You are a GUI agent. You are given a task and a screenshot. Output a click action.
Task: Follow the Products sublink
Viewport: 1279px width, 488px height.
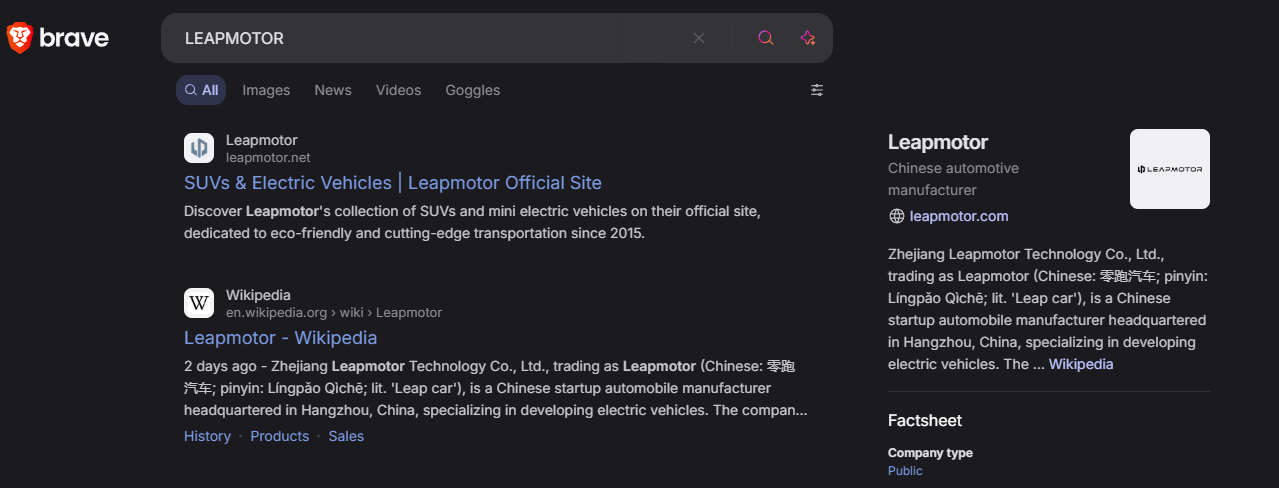[x=279, y=436]
